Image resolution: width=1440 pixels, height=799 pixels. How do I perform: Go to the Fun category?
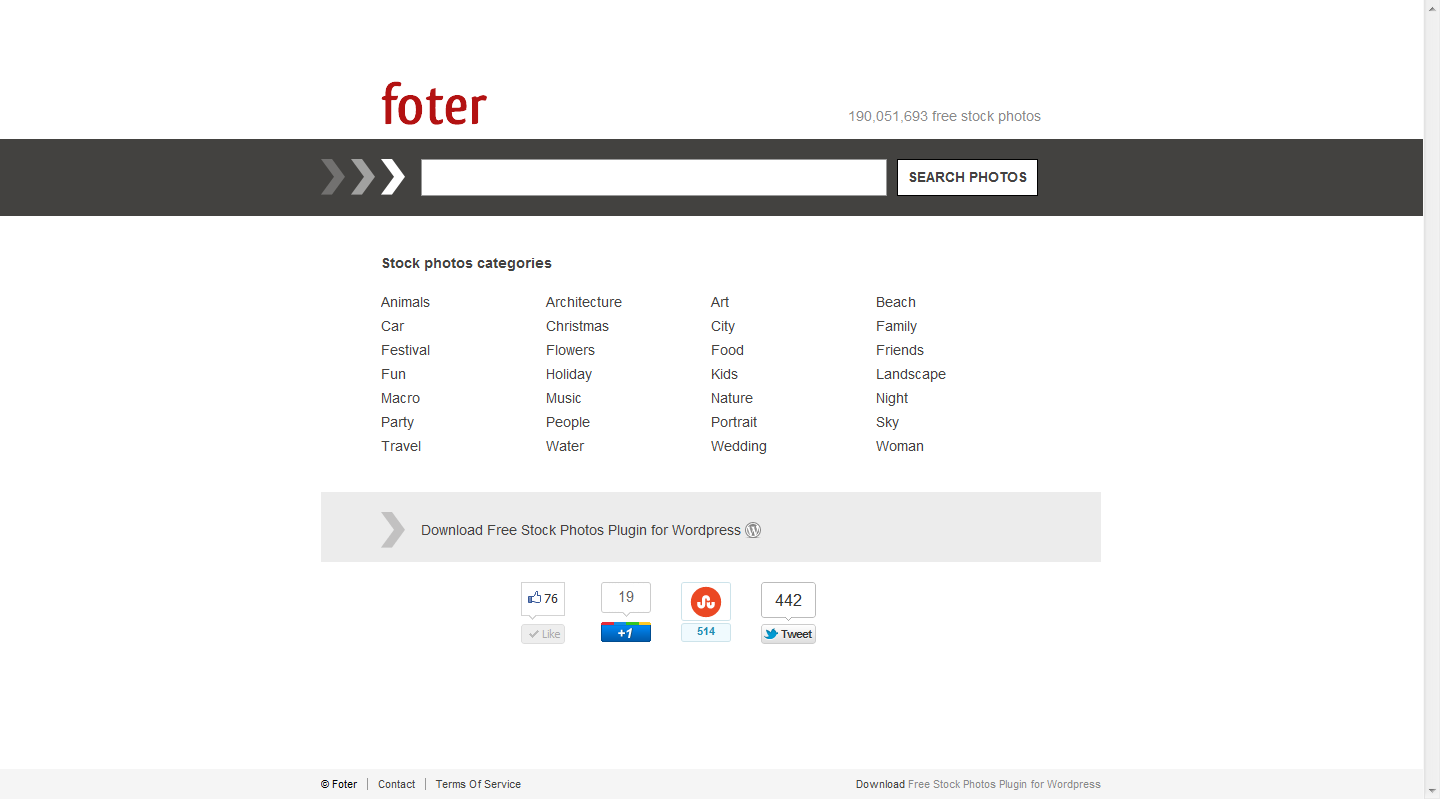point(393,374)
